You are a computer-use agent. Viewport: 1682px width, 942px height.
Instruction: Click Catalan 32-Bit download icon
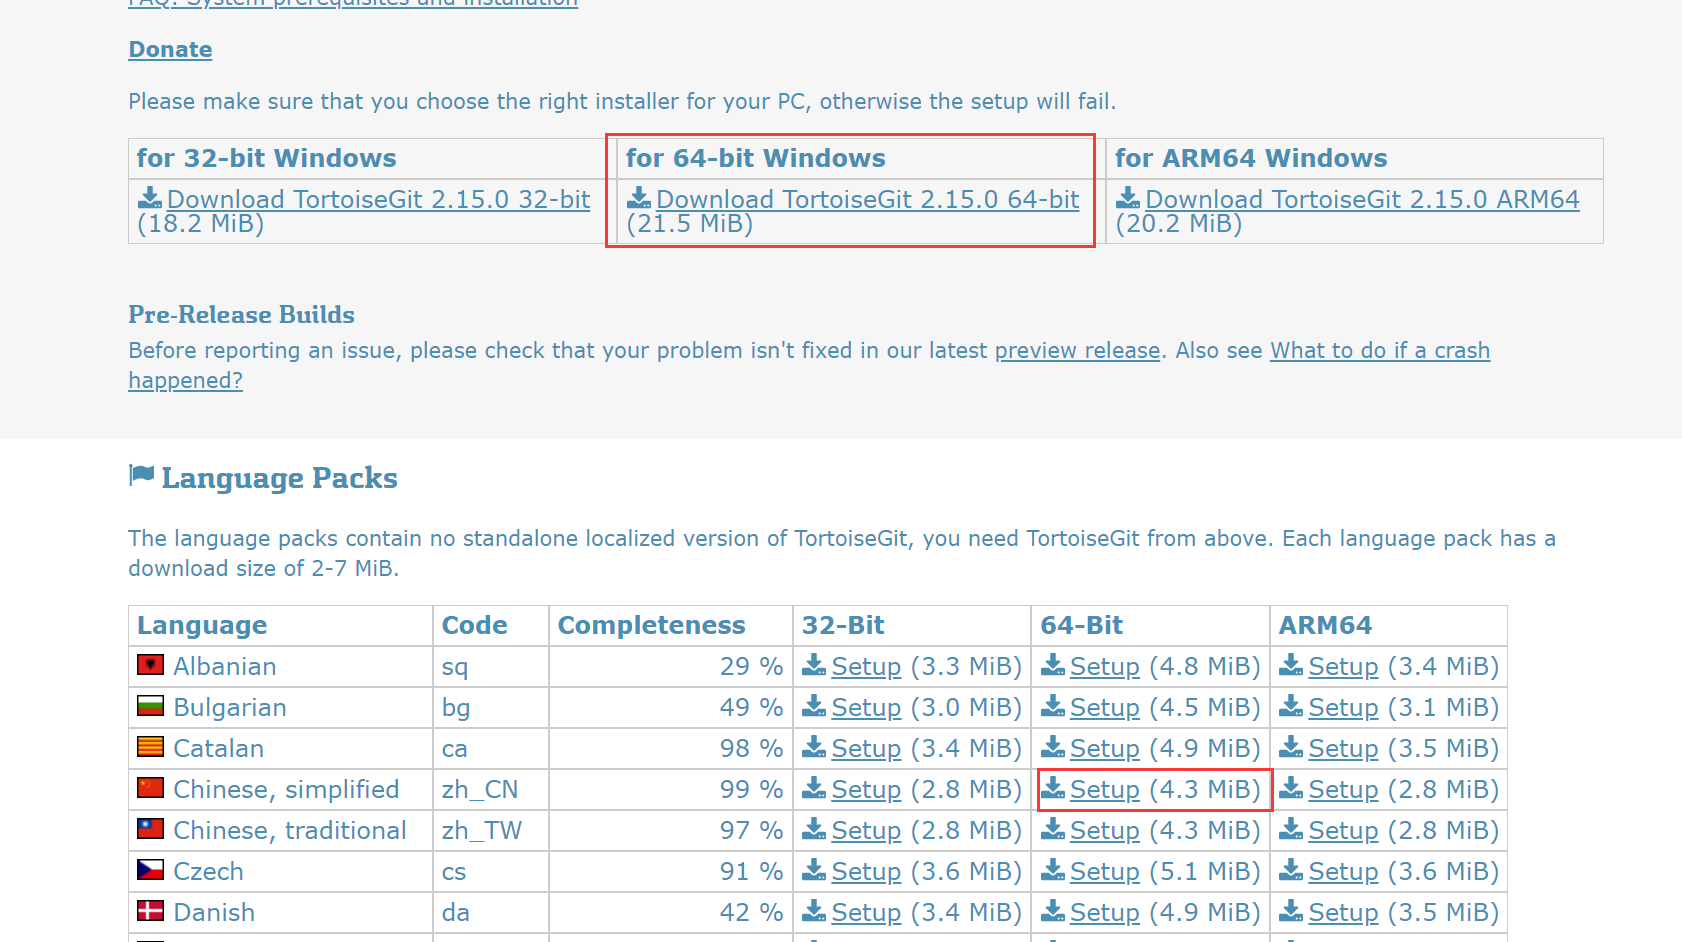click(x=814, y=747)
